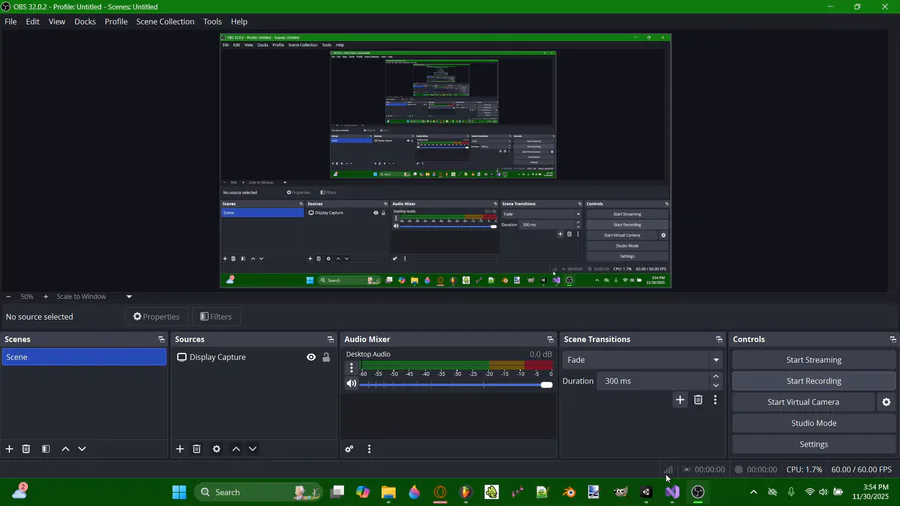Toggle the Display Capture lock
Viewport: 900px width, 506px height.
(x=326, y=357)
